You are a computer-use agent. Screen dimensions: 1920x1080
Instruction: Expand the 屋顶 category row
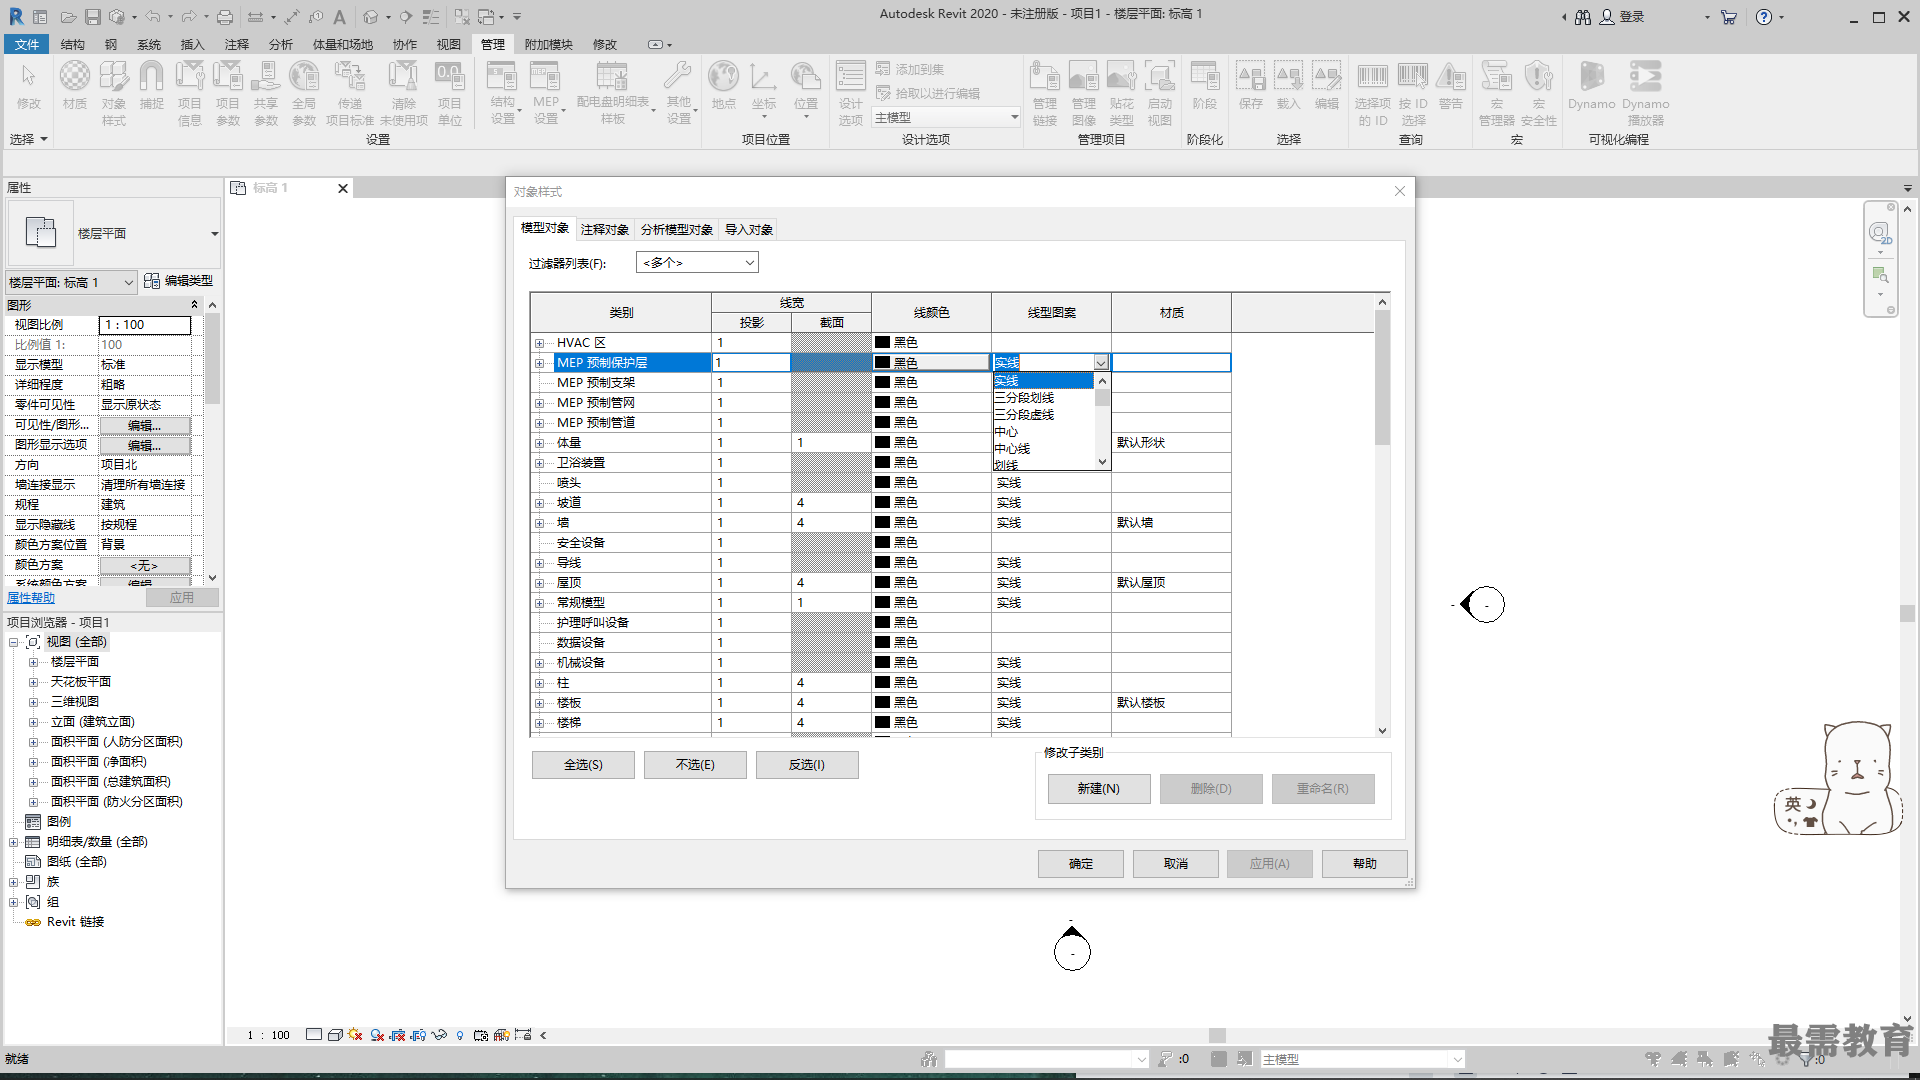coord(540,583)
